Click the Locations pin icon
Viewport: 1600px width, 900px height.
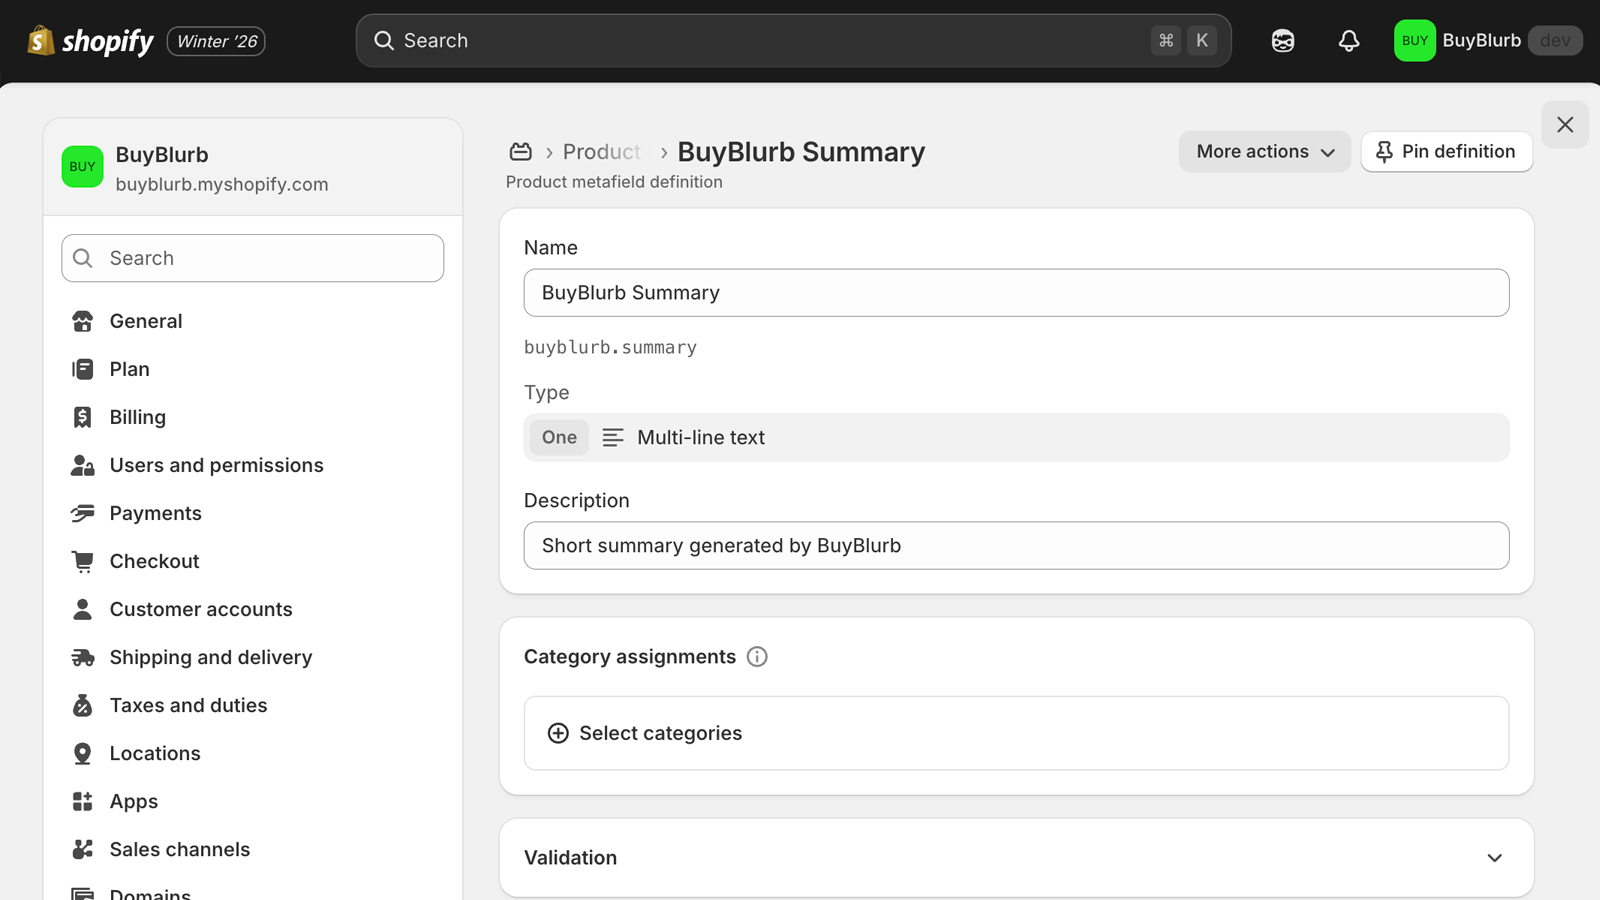tap(82, 753)
